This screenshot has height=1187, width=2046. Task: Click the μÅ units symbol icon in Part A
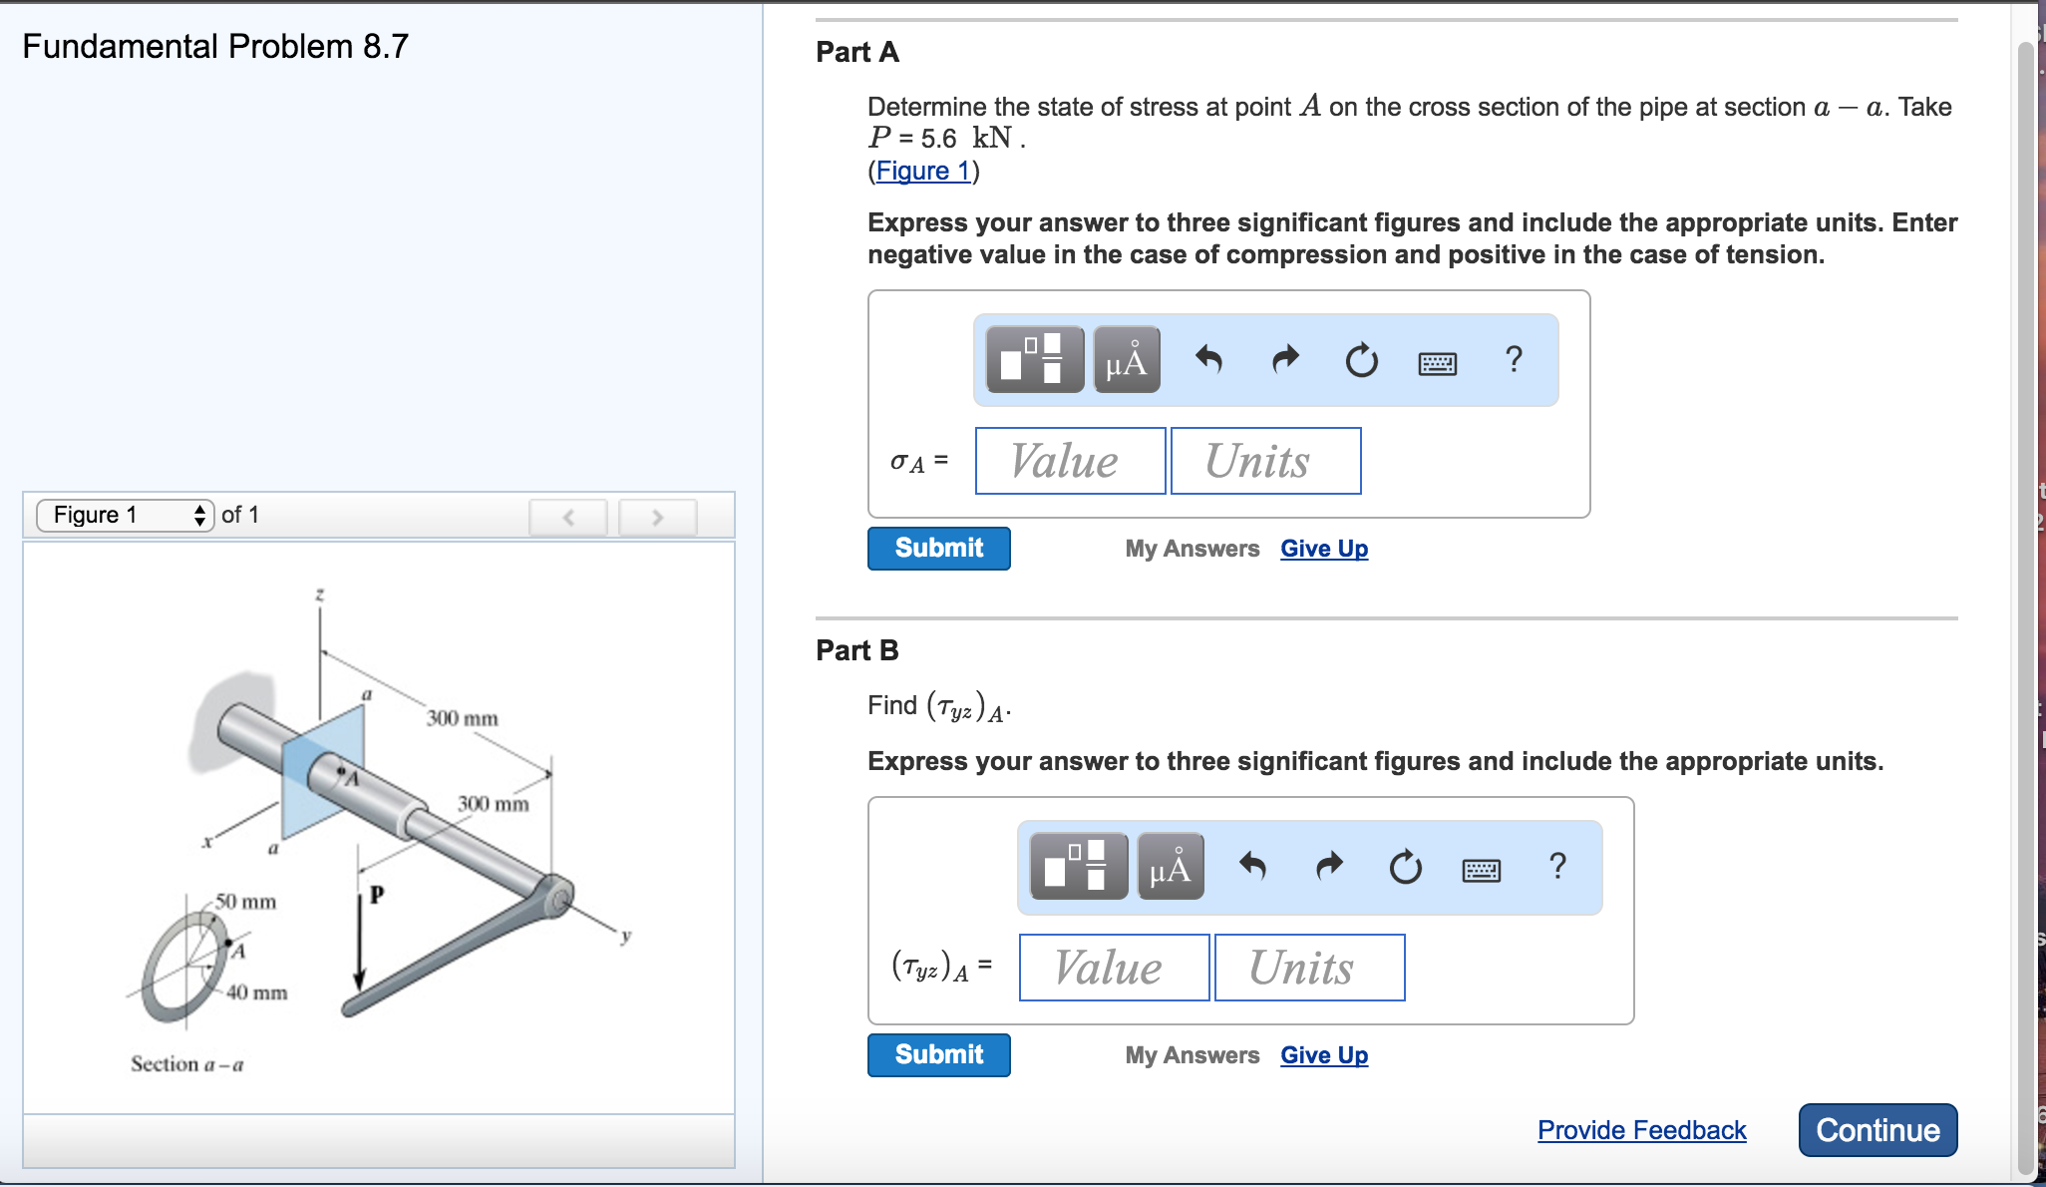[x=1124, y=359]
